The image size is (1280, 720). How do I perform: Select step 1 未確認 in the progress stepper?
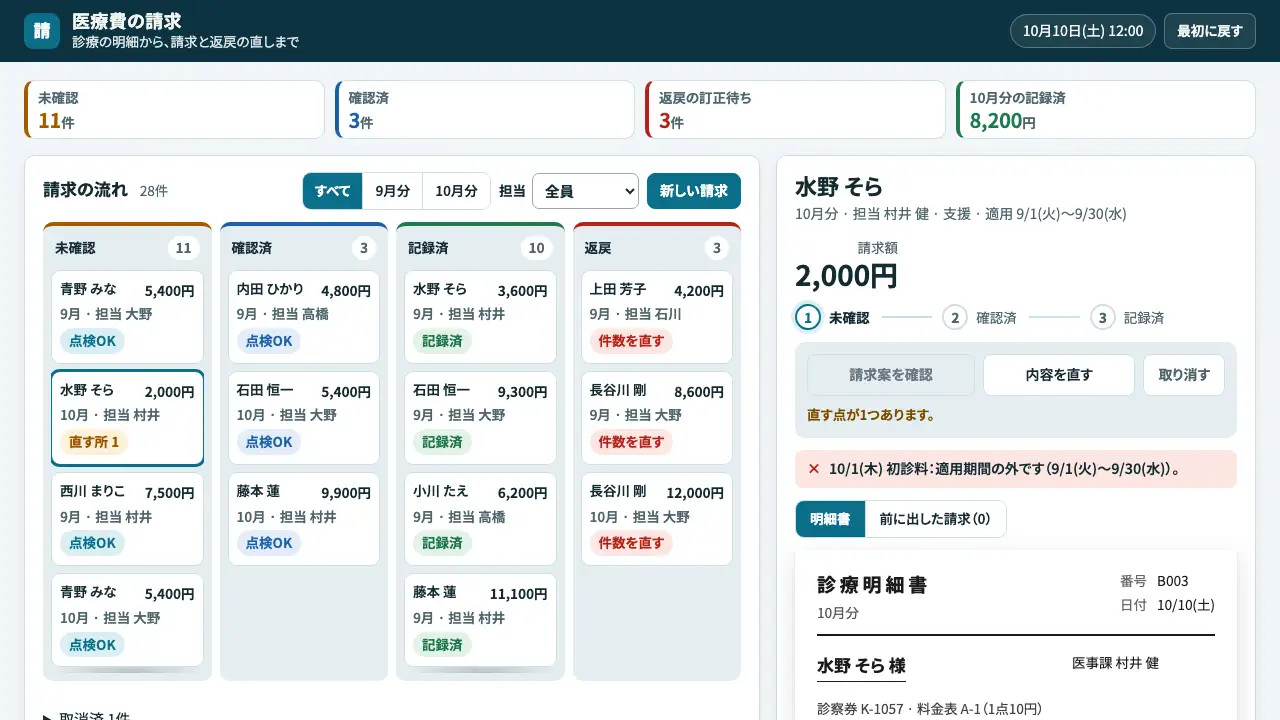pos(832,318)
